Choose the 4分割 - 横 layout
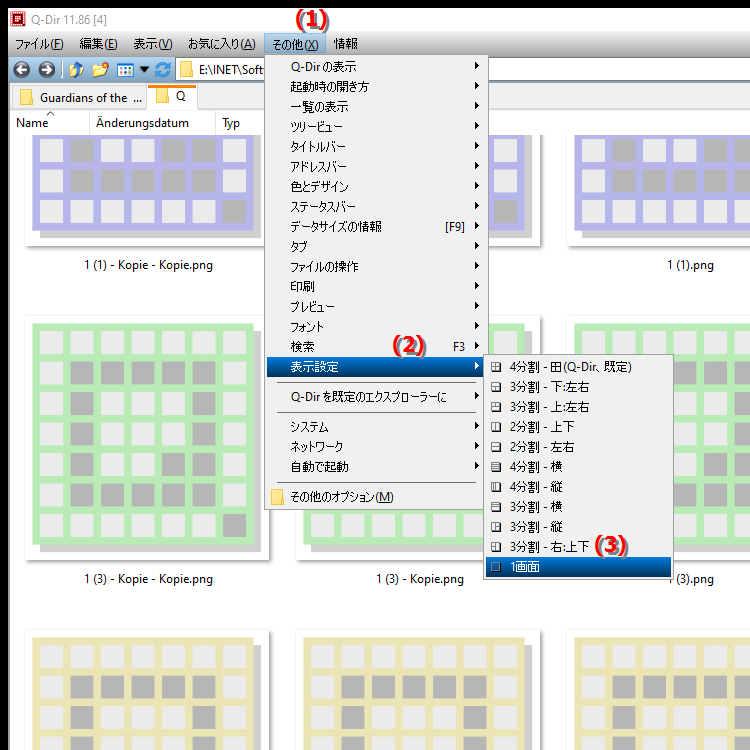 (578, 467)
